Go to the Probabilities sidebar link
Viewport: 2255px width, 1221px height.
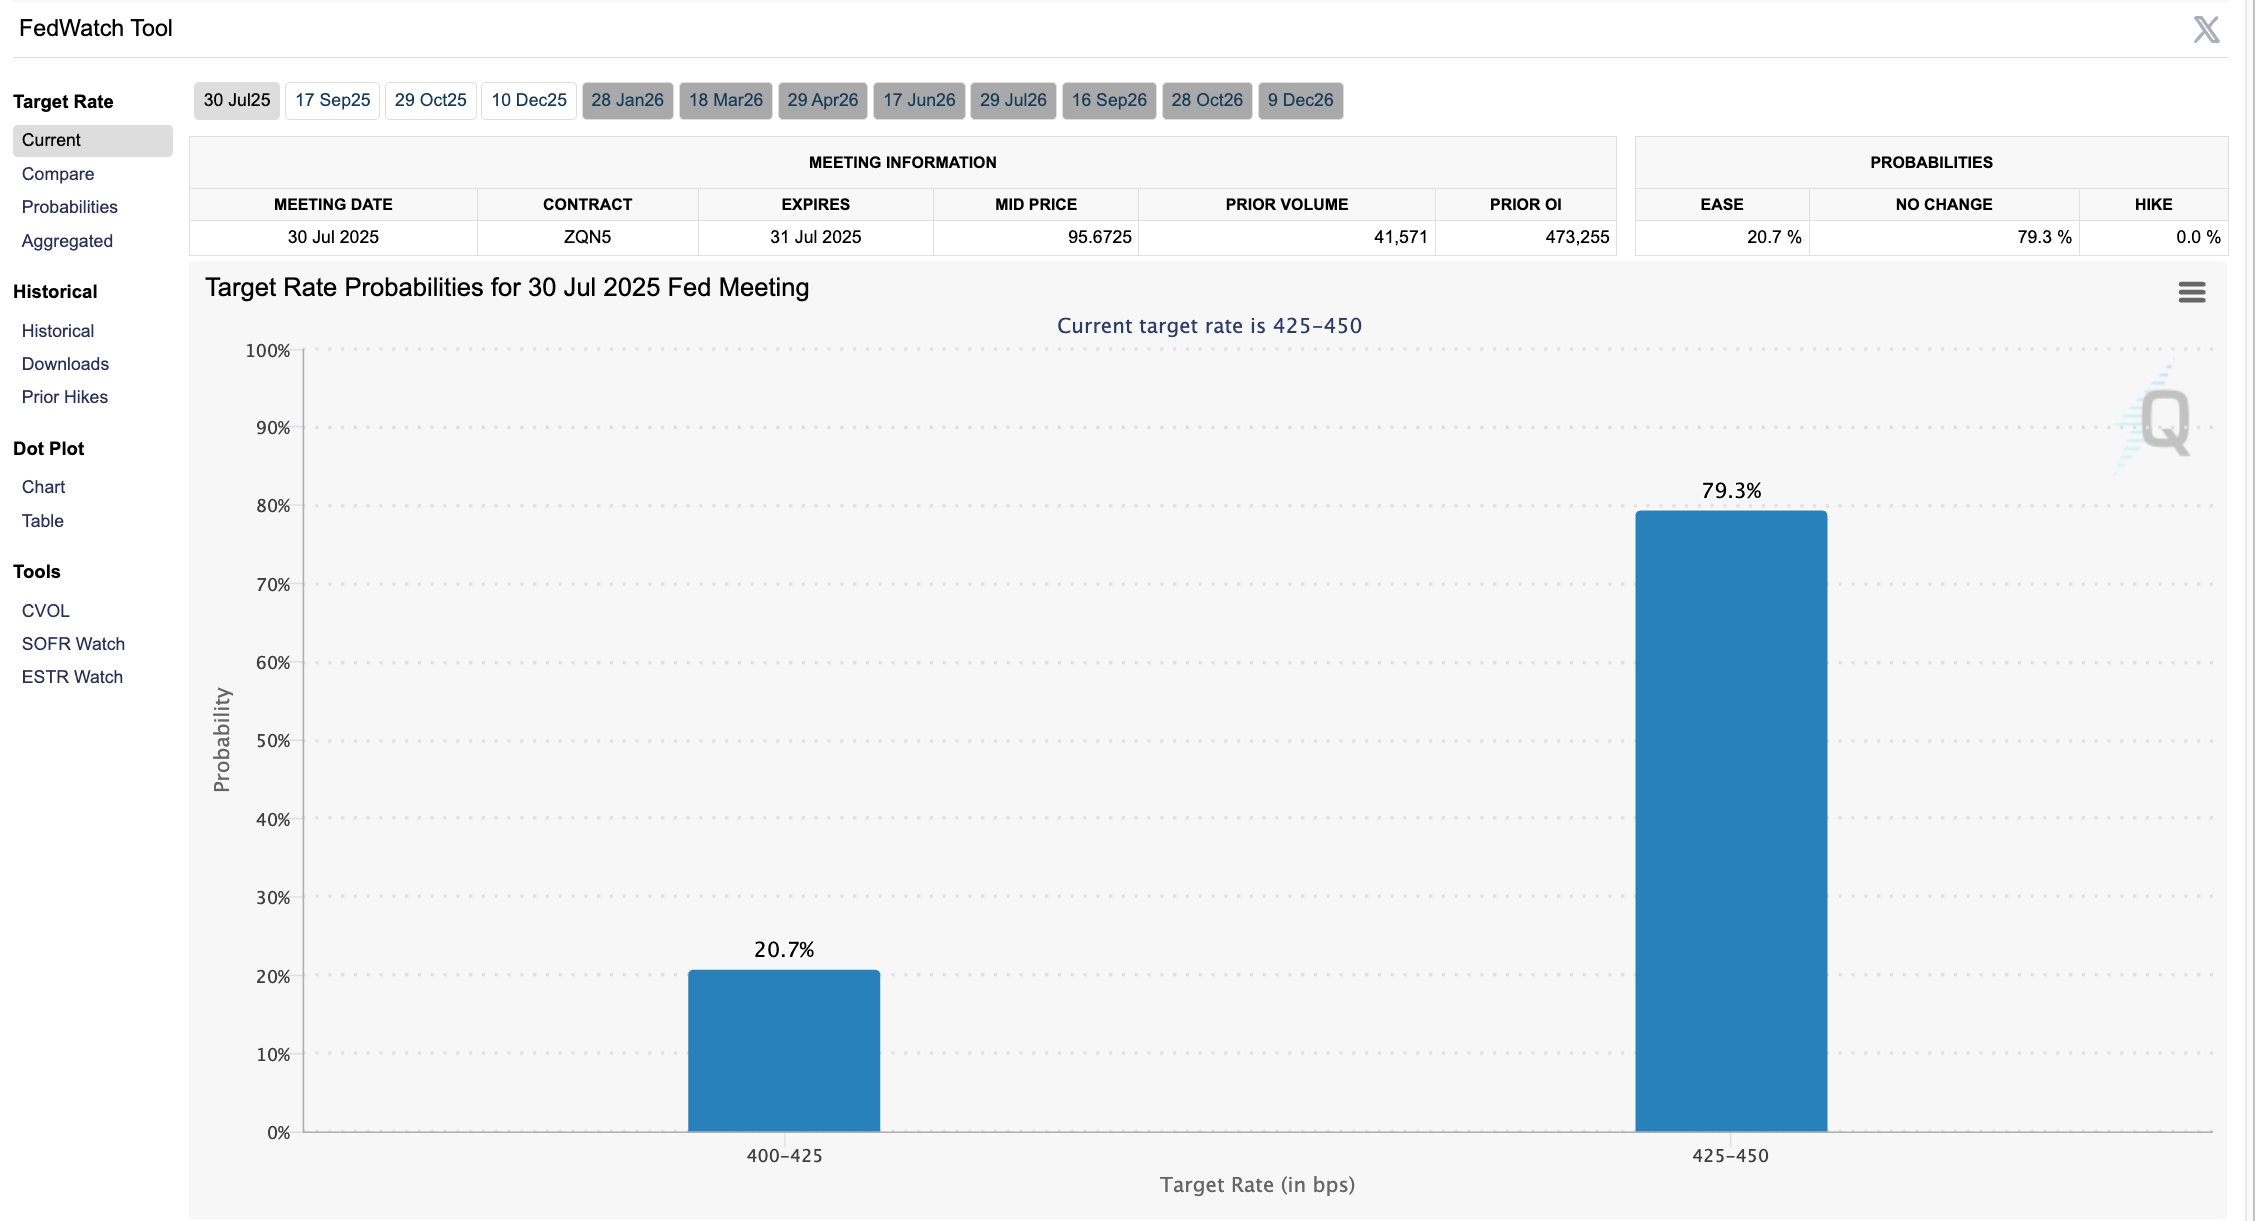70,207
